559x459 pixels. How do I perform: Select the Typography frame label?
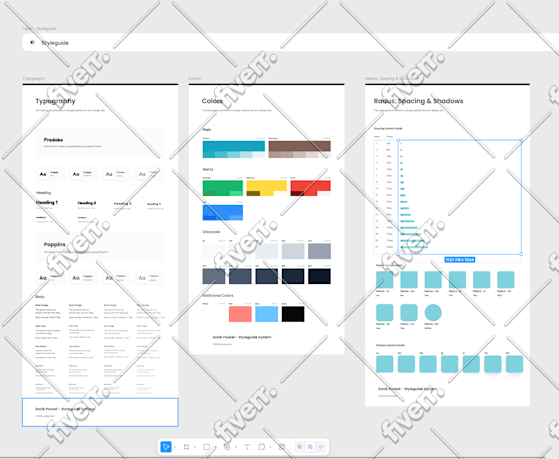coord(34,78)
